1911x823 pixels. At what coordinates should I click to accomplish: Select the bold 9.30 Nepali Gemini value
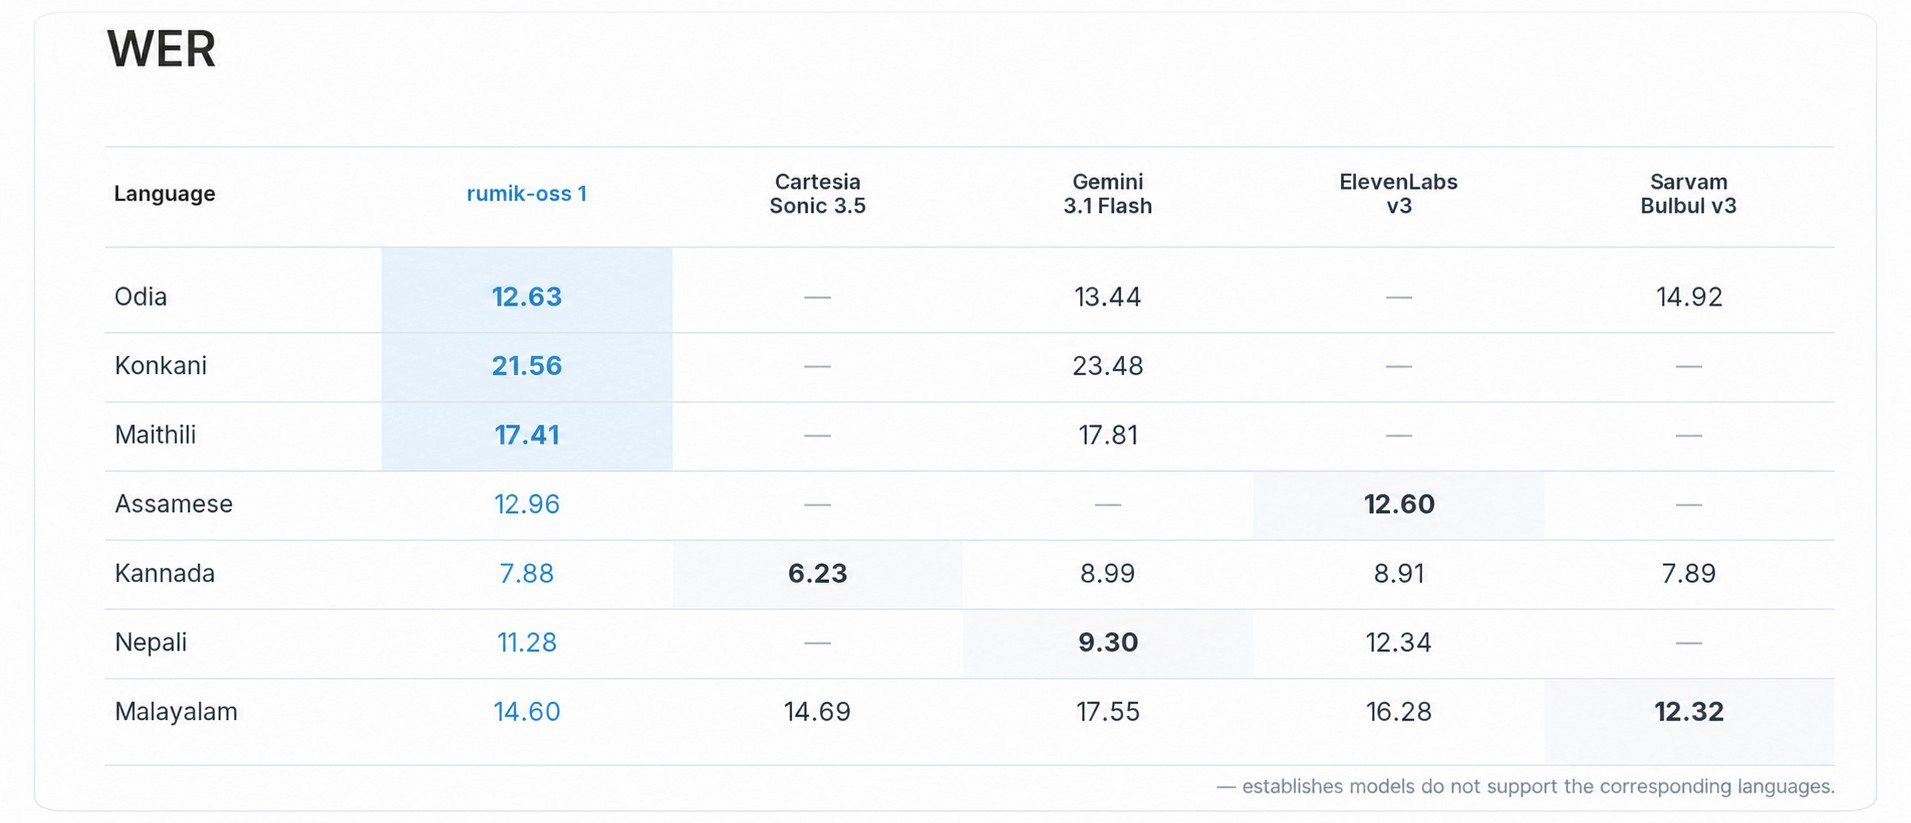point(1107,642)
